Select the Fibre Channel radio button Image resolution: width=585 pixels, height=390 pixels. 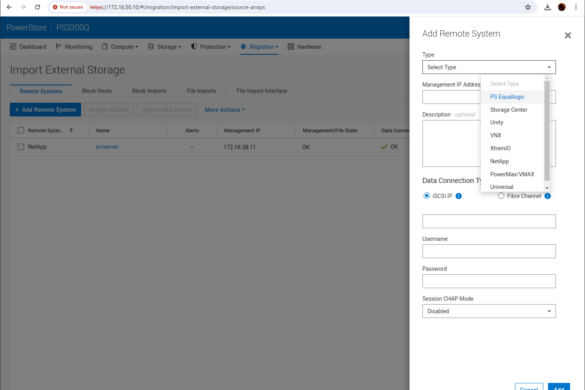click(501, 196)
